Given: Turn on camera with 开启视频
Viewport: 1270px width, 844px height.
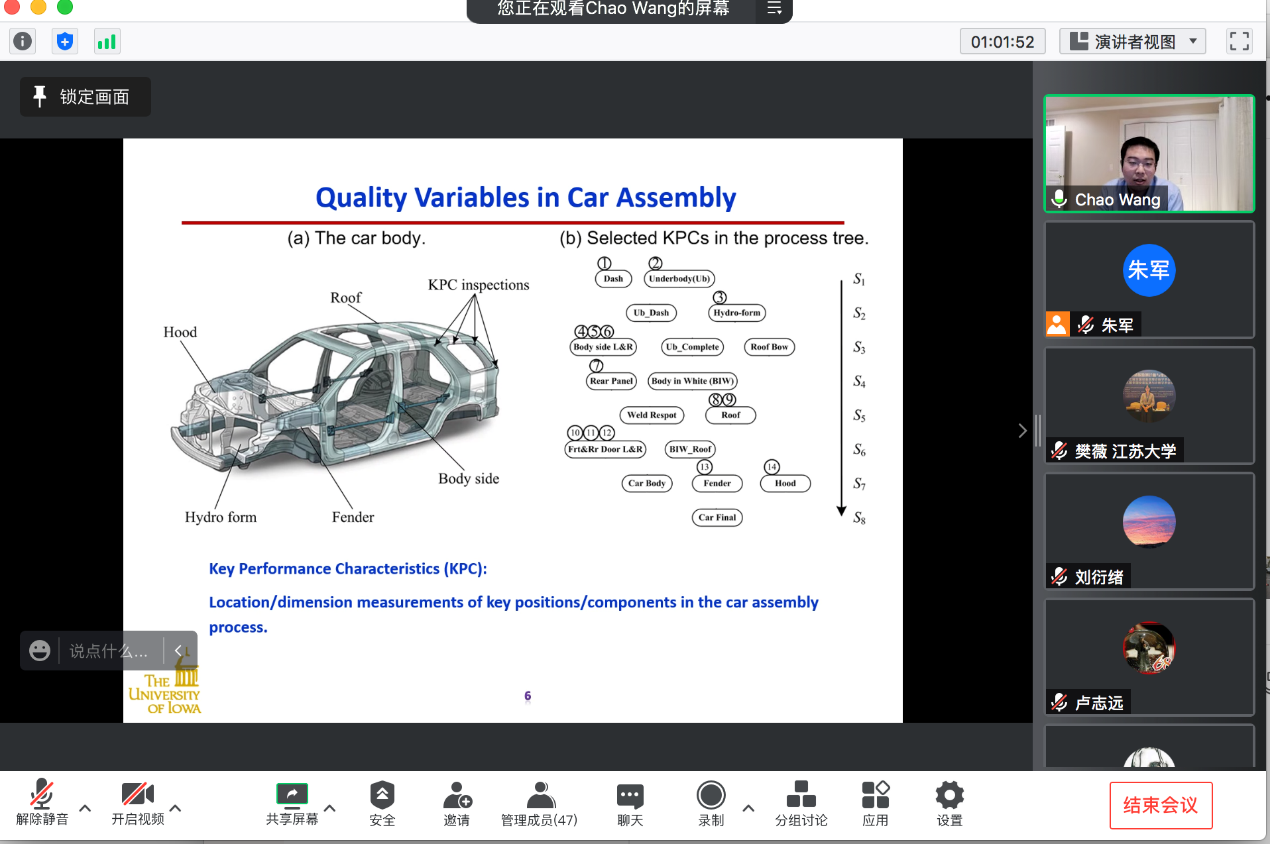Looking at the screenshot, I should 137,804.
